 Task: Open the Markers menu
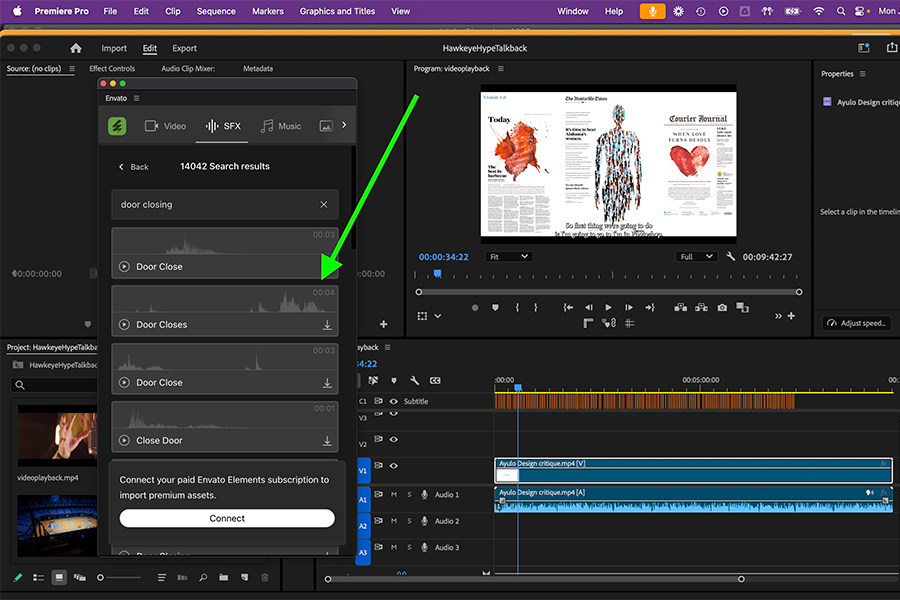click(267, 11)
